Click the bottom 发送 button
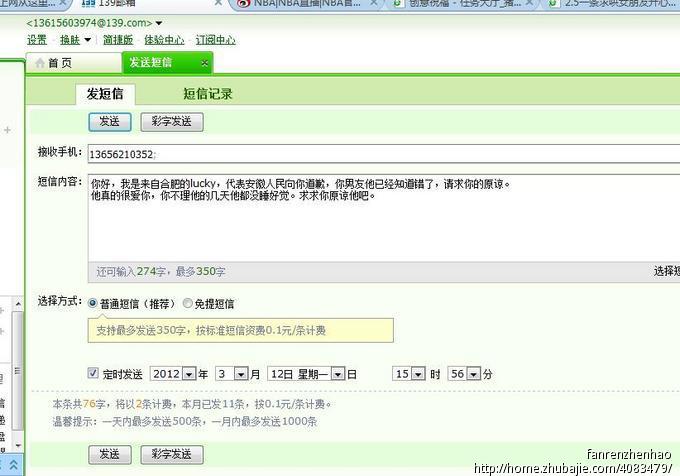Screen dimensions: 680x476 110,455
